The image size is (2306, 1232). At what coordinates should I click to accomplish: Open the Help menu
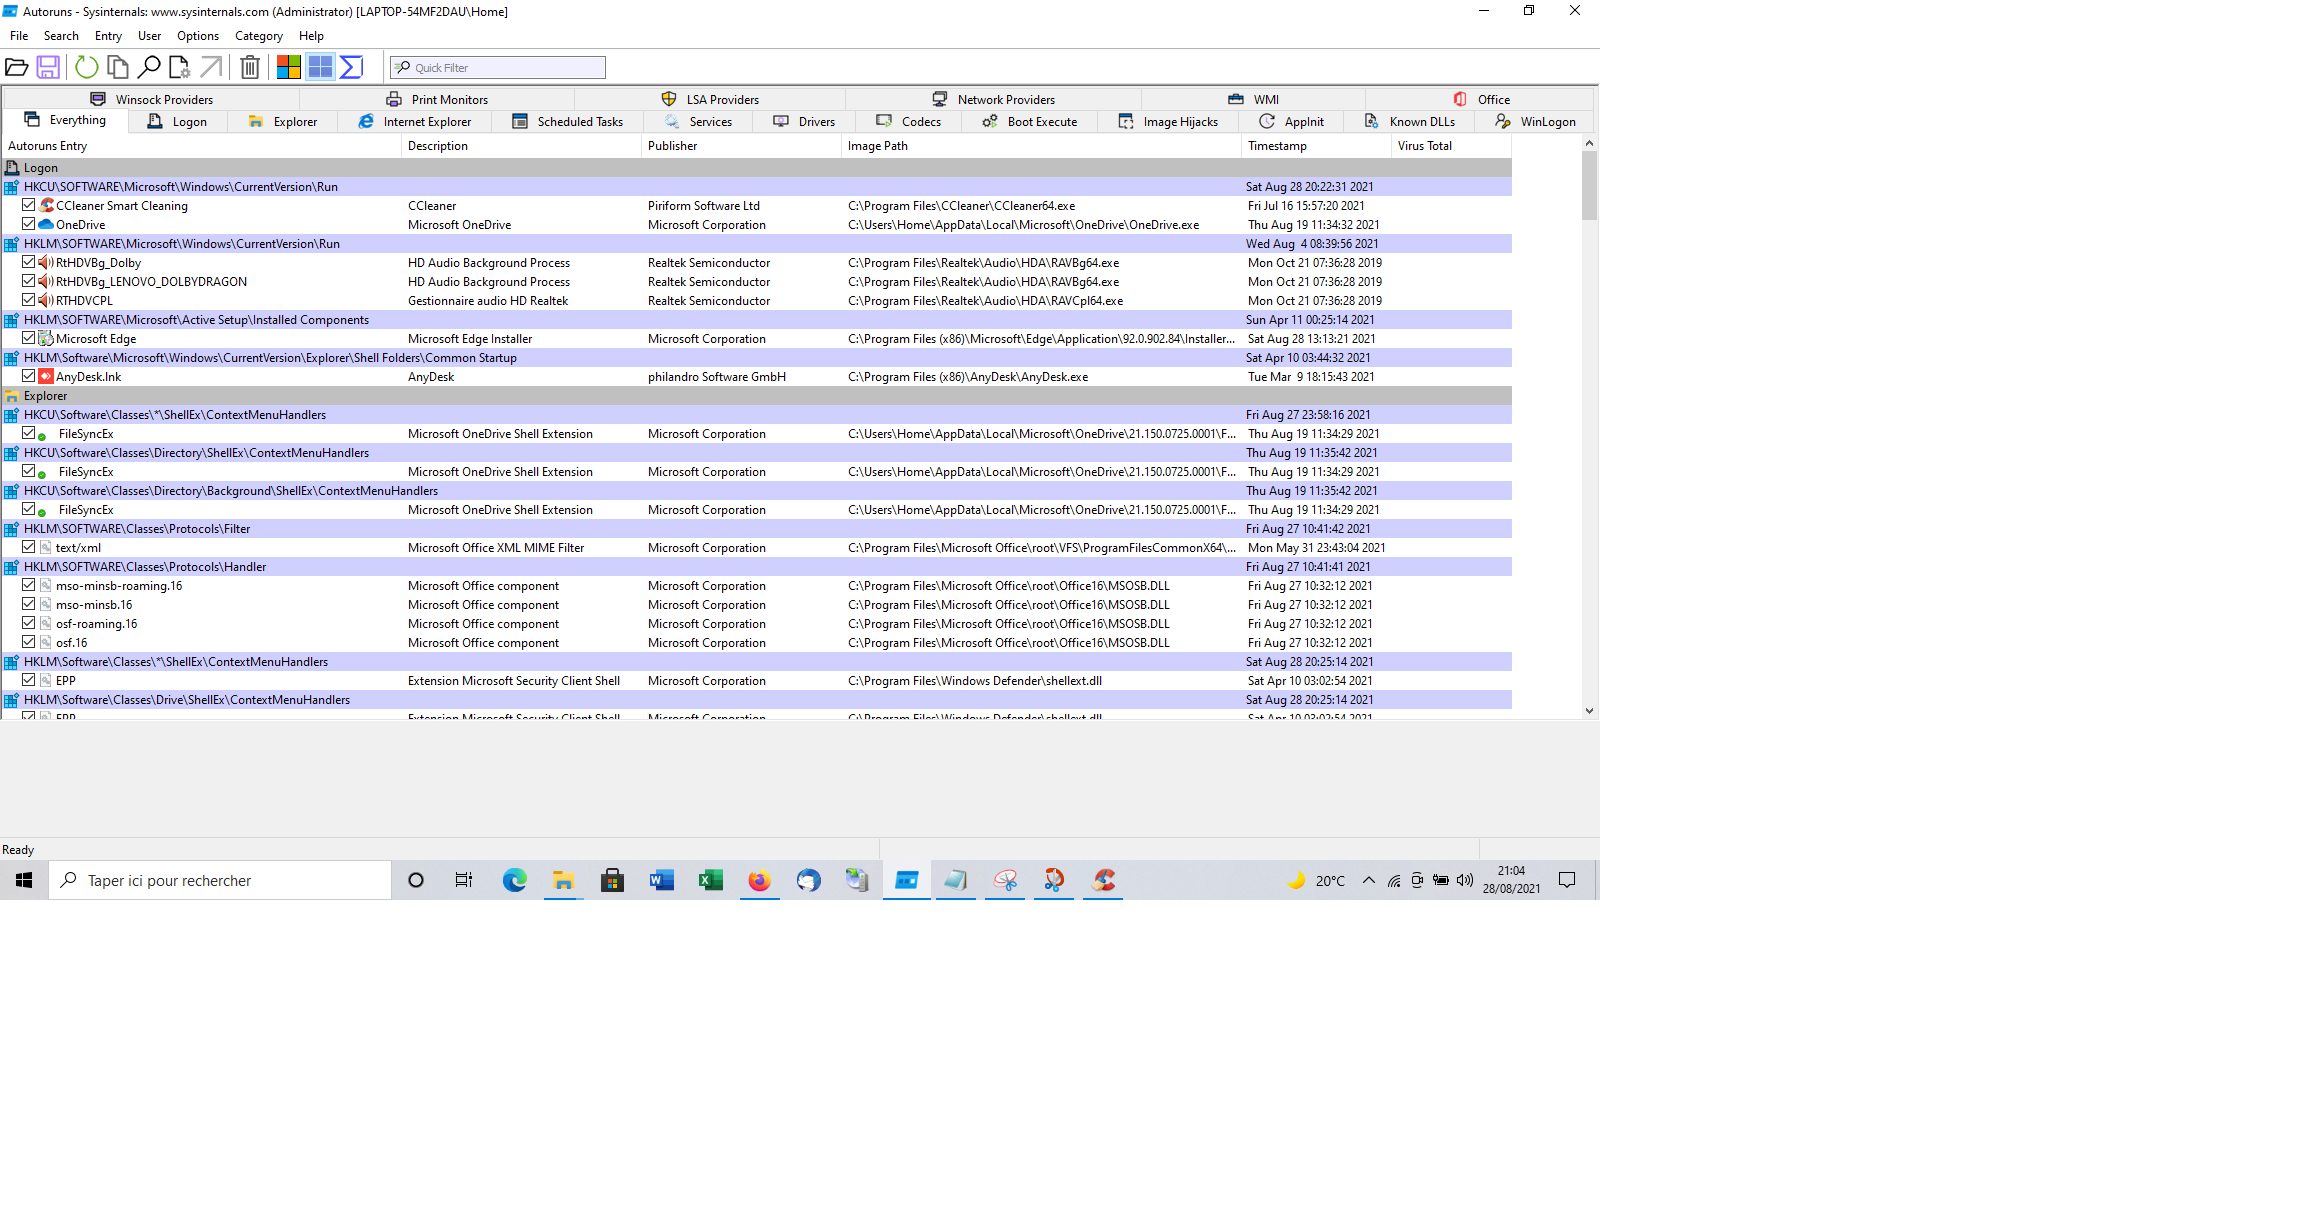point(311,35)
